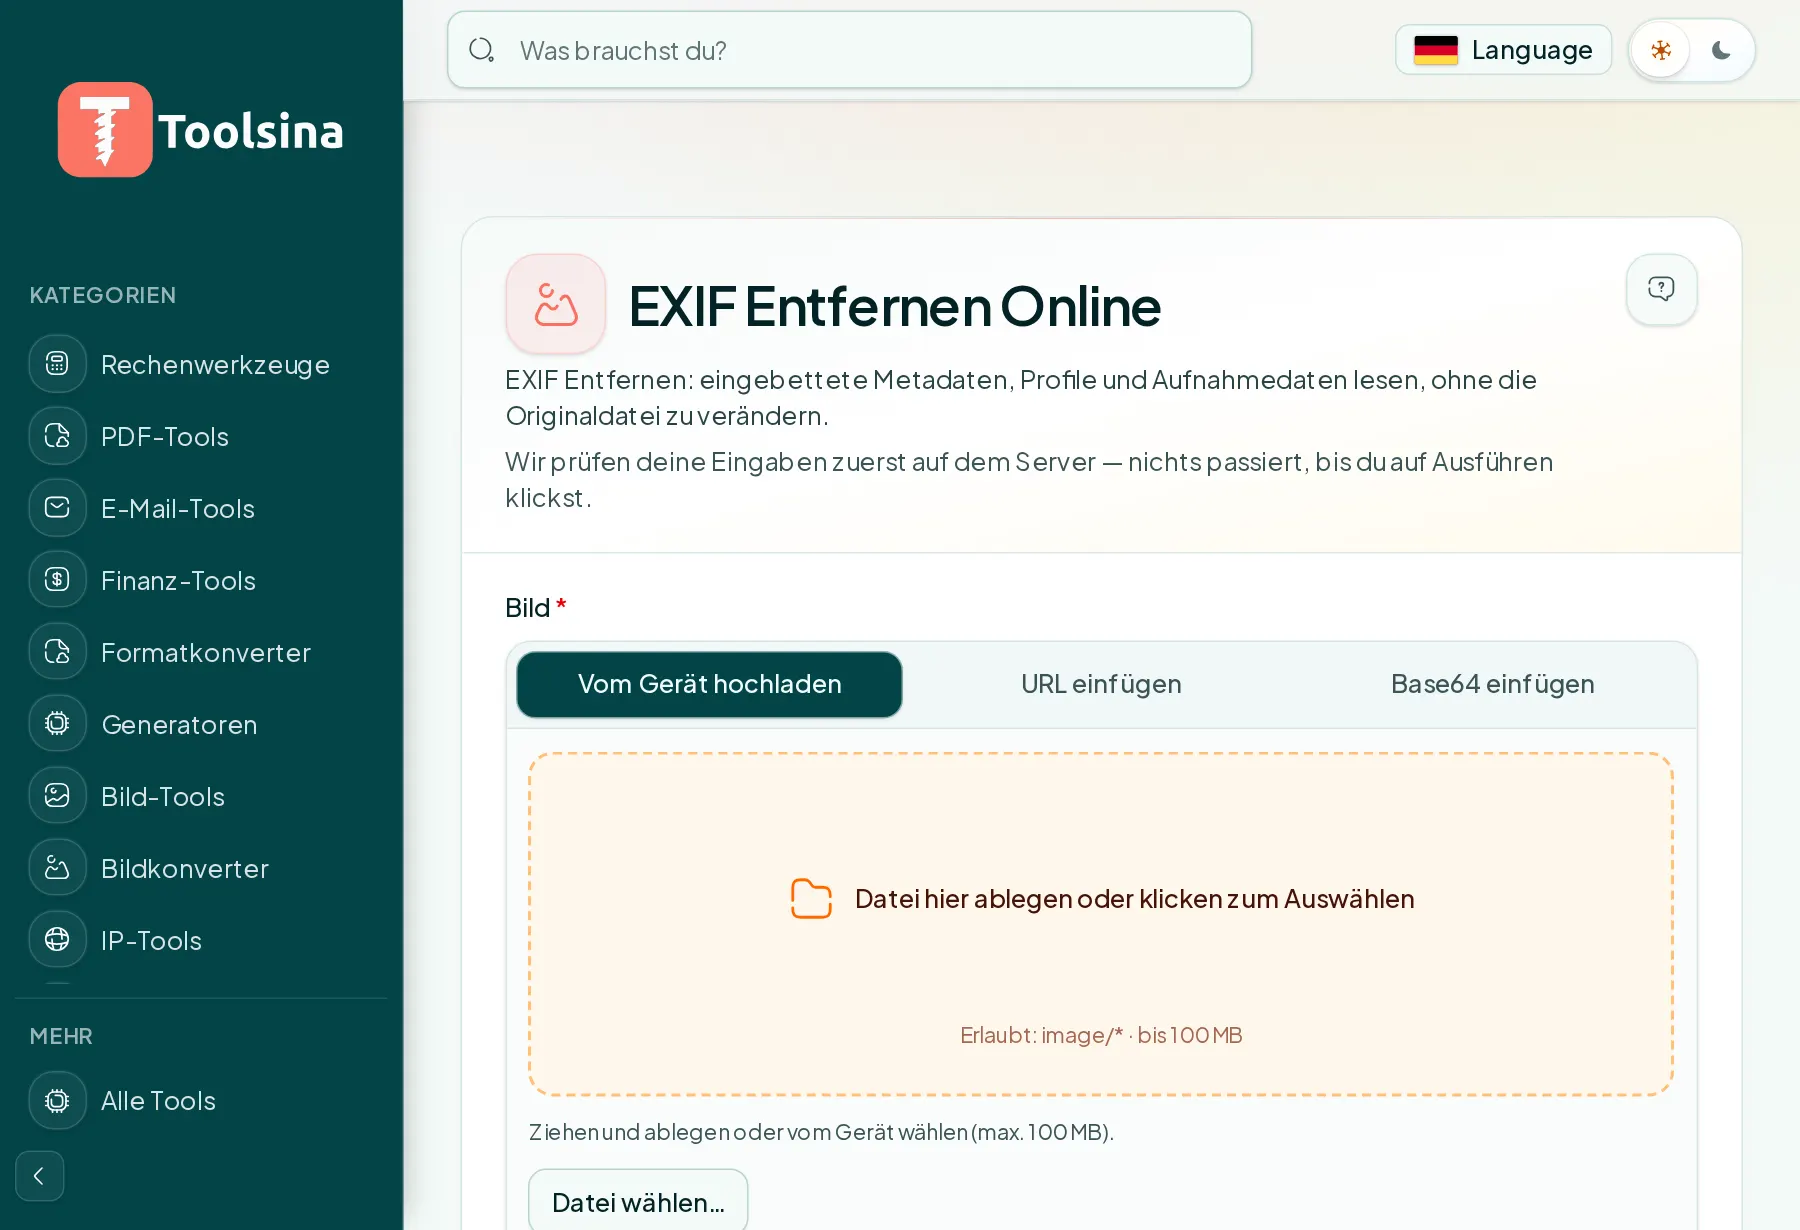Open Finanz-Tools category
This screenshot has width=1800, height=1230.
point(201,580)
